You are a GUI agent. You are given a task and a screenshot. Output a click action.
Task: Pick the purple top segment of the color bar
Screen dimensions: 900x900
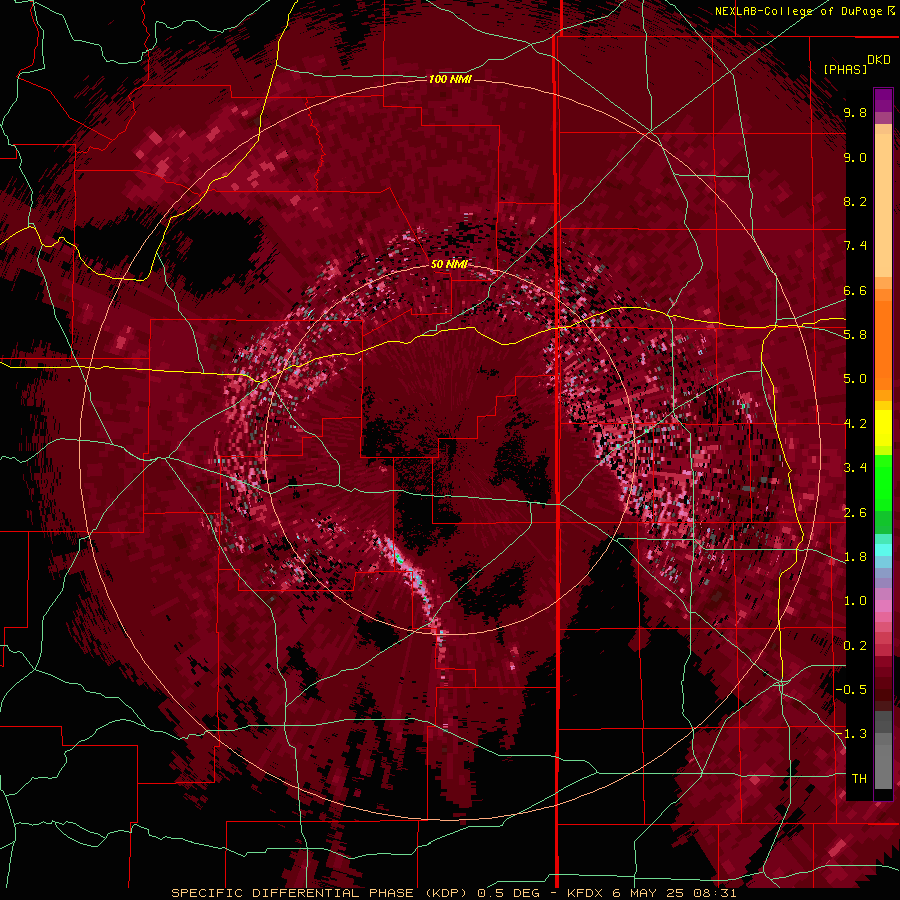point(883,100)
